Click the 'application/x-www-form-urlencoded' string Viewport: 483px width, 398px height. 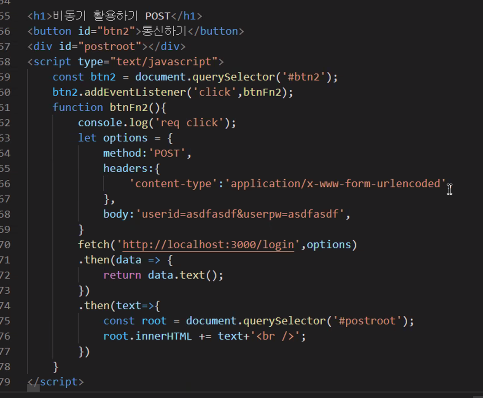click(x=336, y=184)
